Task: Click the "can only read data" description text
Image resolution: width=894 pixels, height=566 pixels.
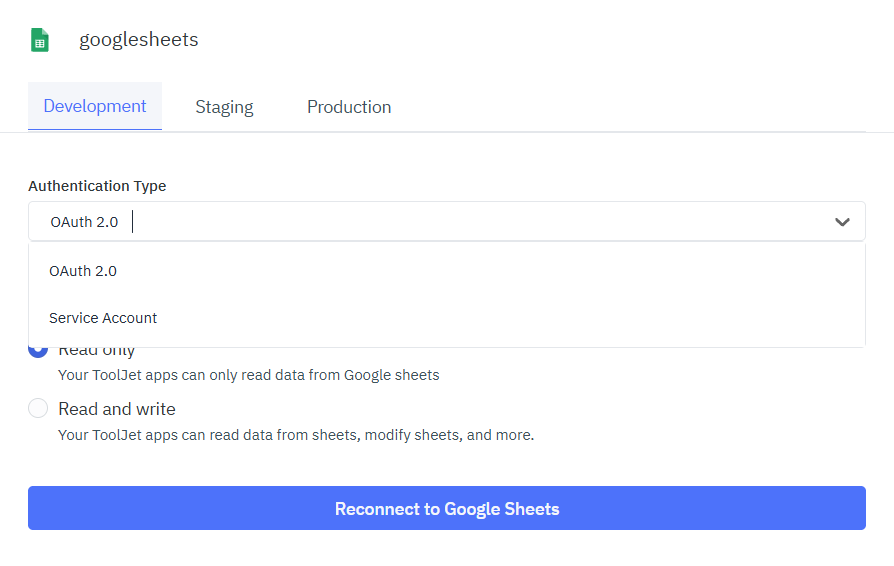Action: [x=249, y=376]
